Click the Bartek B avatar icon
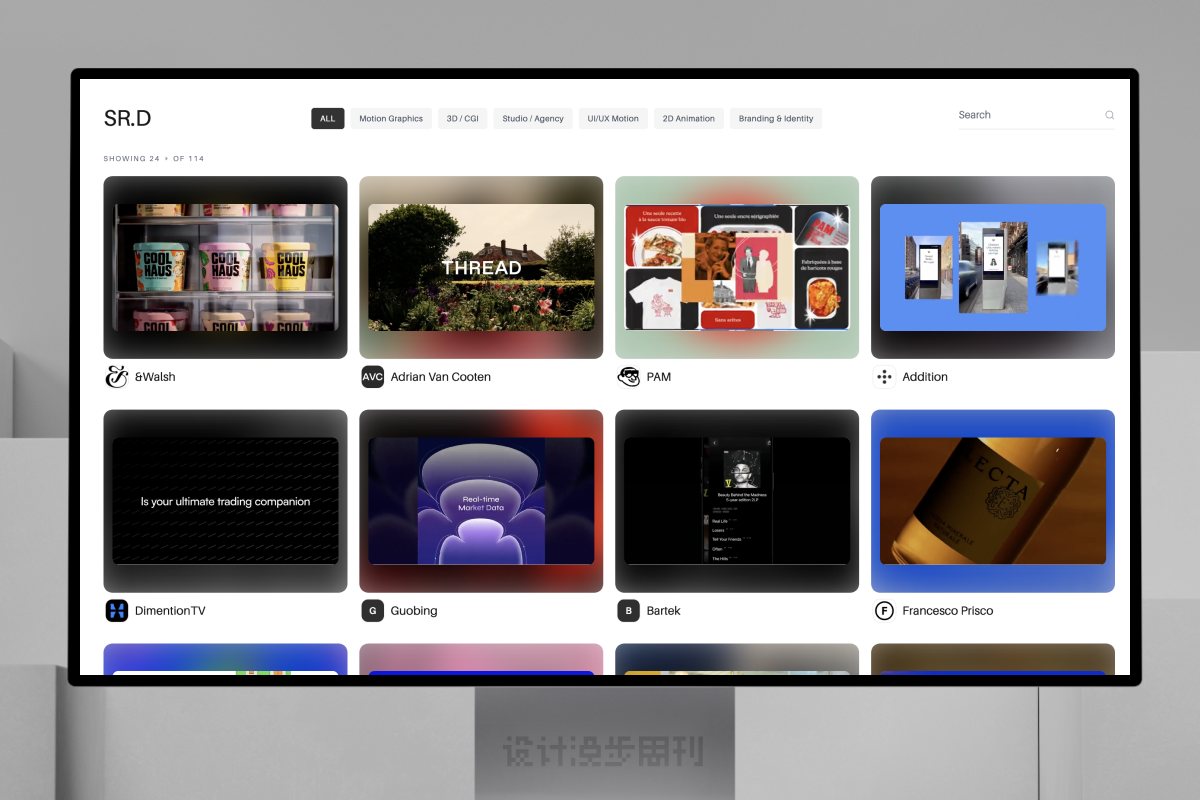1200x800 pixels. [629, 611]
